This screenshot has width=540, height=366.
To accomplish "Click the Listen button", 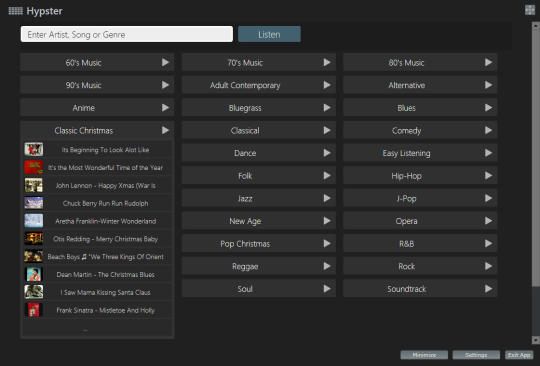I will [x=269, y=34].
